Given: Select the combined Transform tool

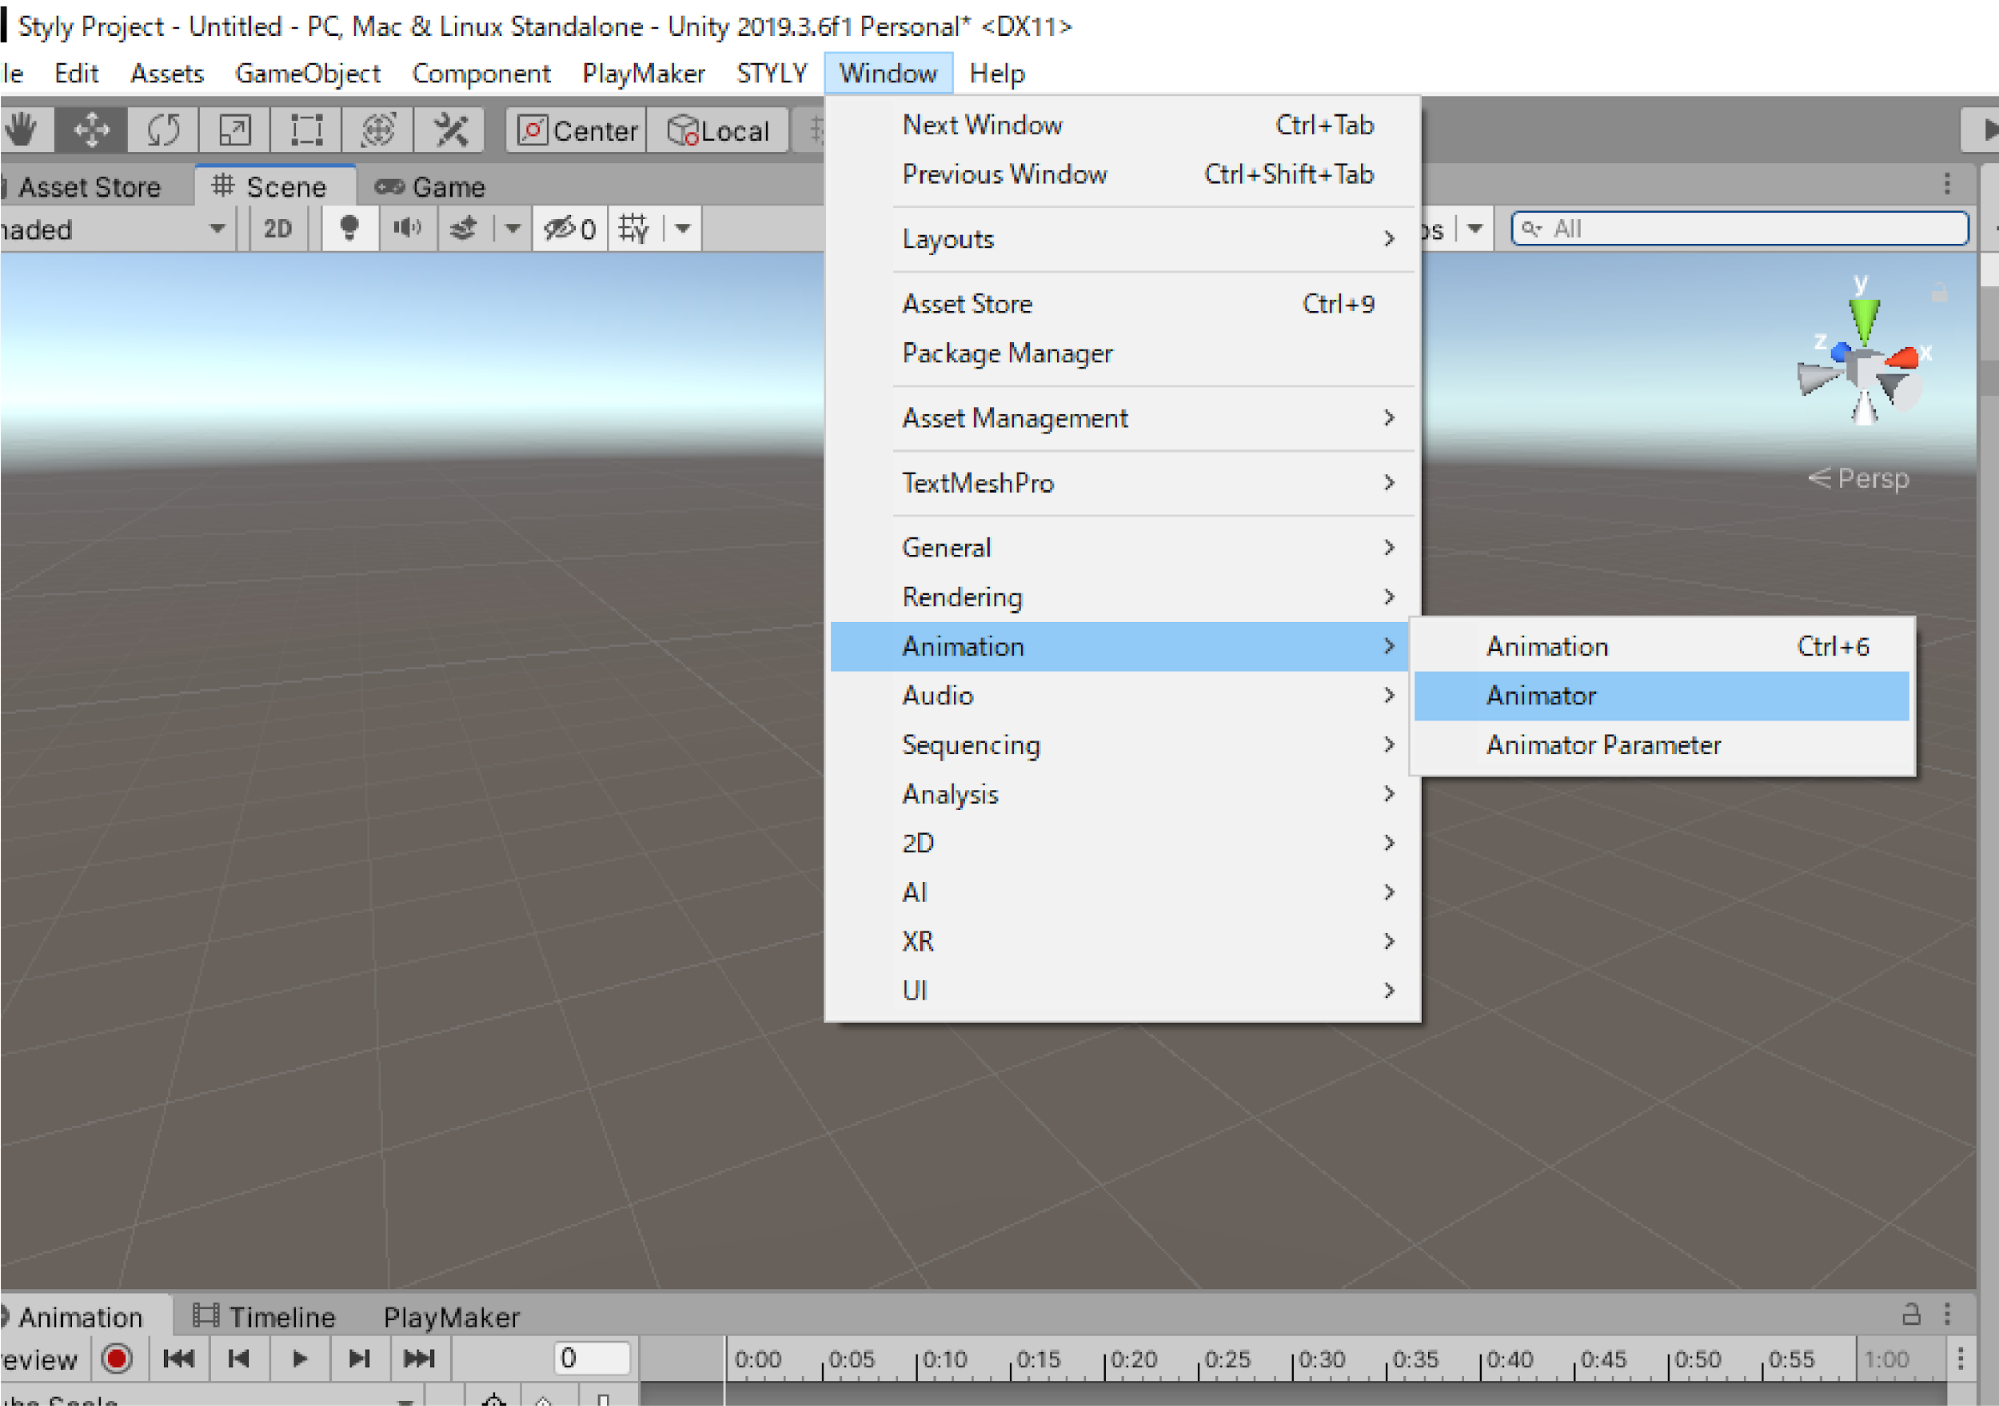Looking at the screenshot, I should [378, 130].
